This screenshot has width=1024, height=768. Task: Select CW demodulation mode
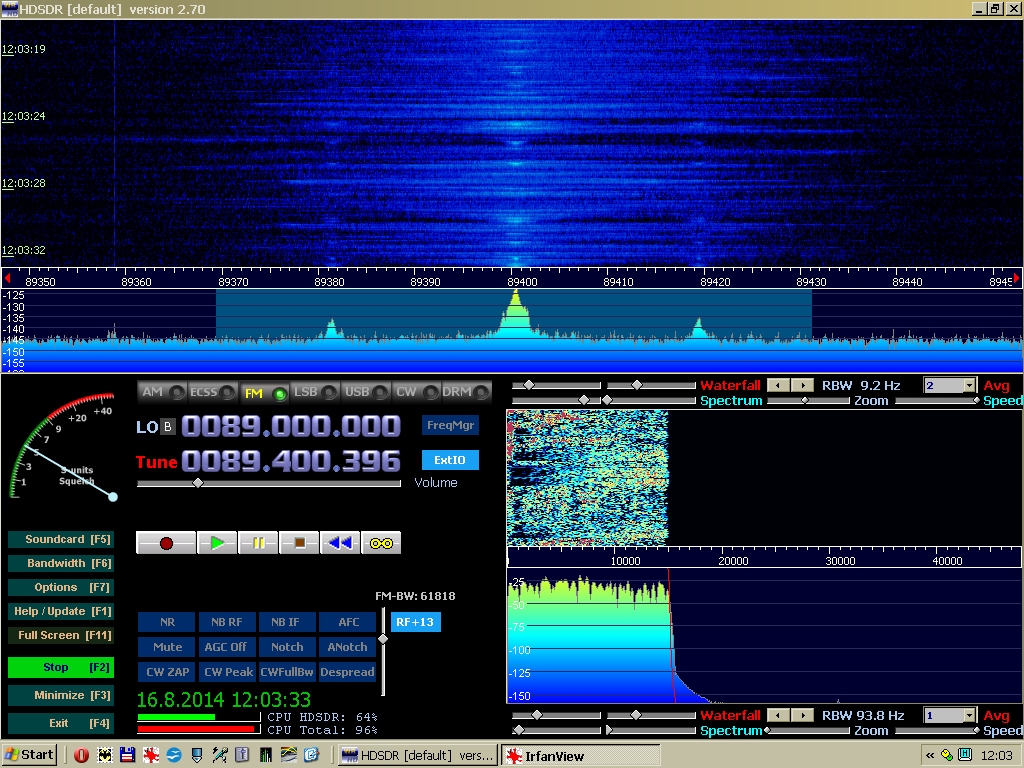[416, 392]
